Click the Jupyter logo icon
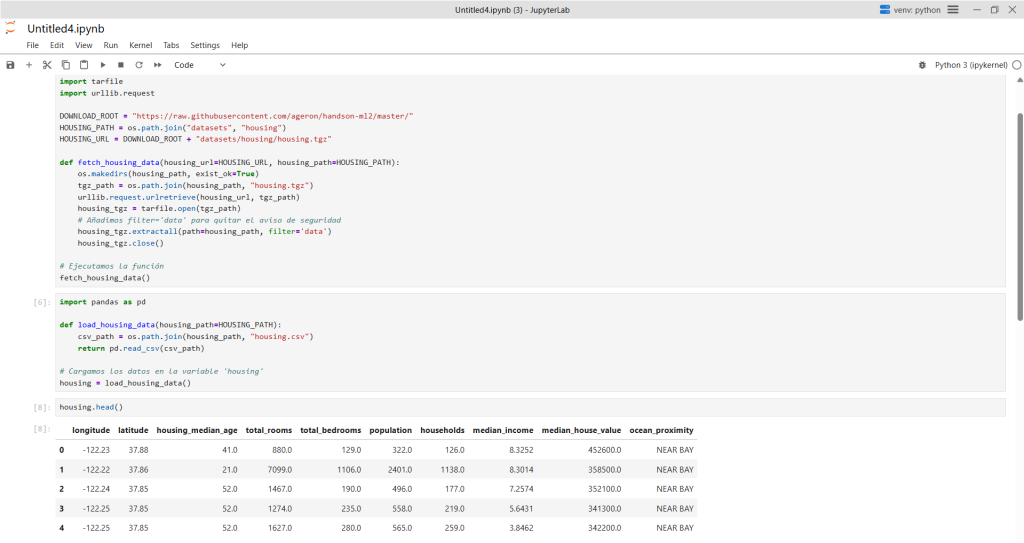Screen dimensions: 1024x543 (x=10, y=28)
